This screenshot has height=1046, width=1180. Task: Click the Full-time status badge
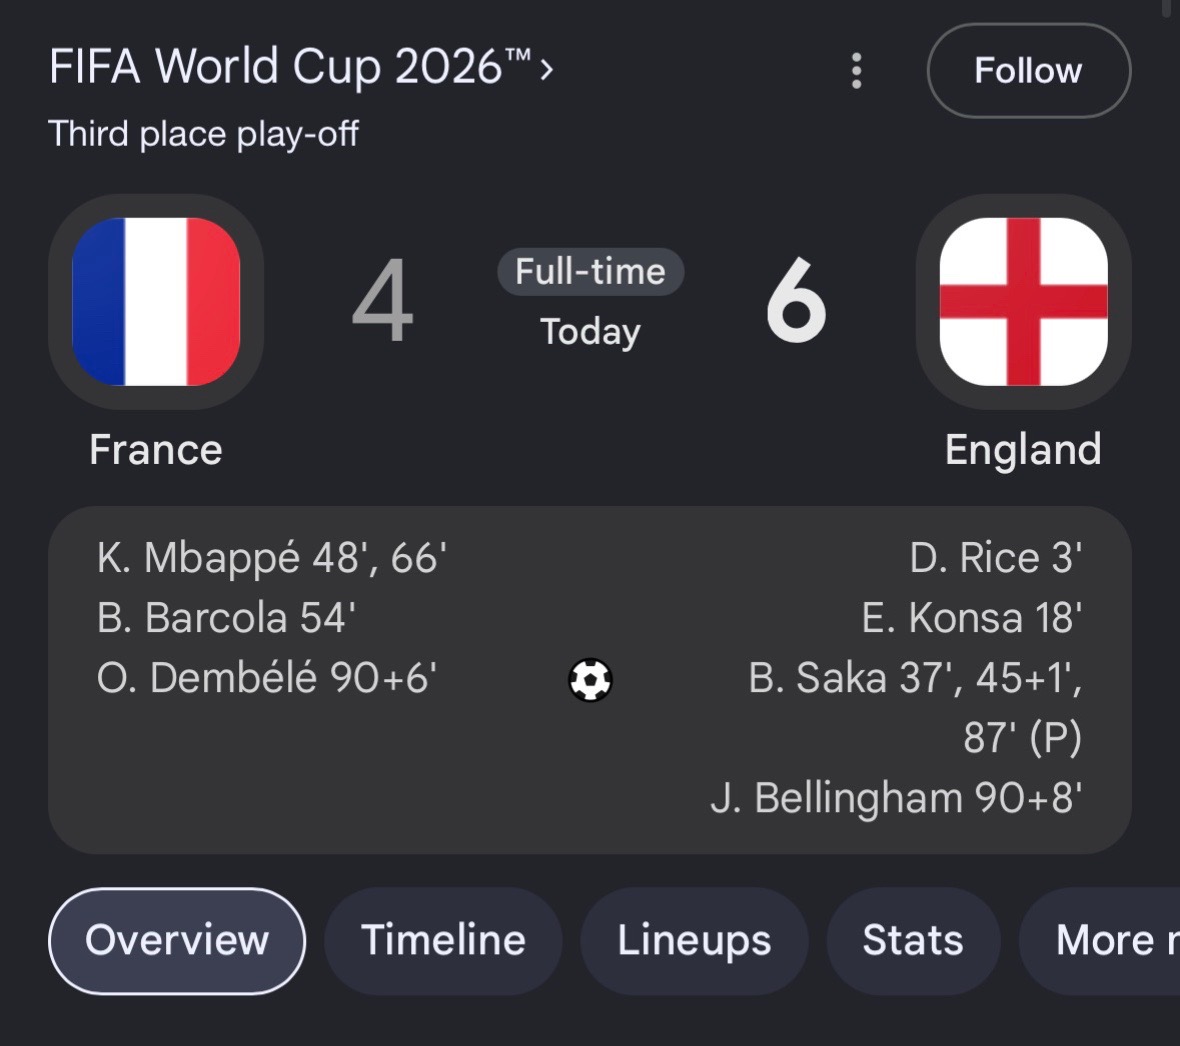point(590,272)
